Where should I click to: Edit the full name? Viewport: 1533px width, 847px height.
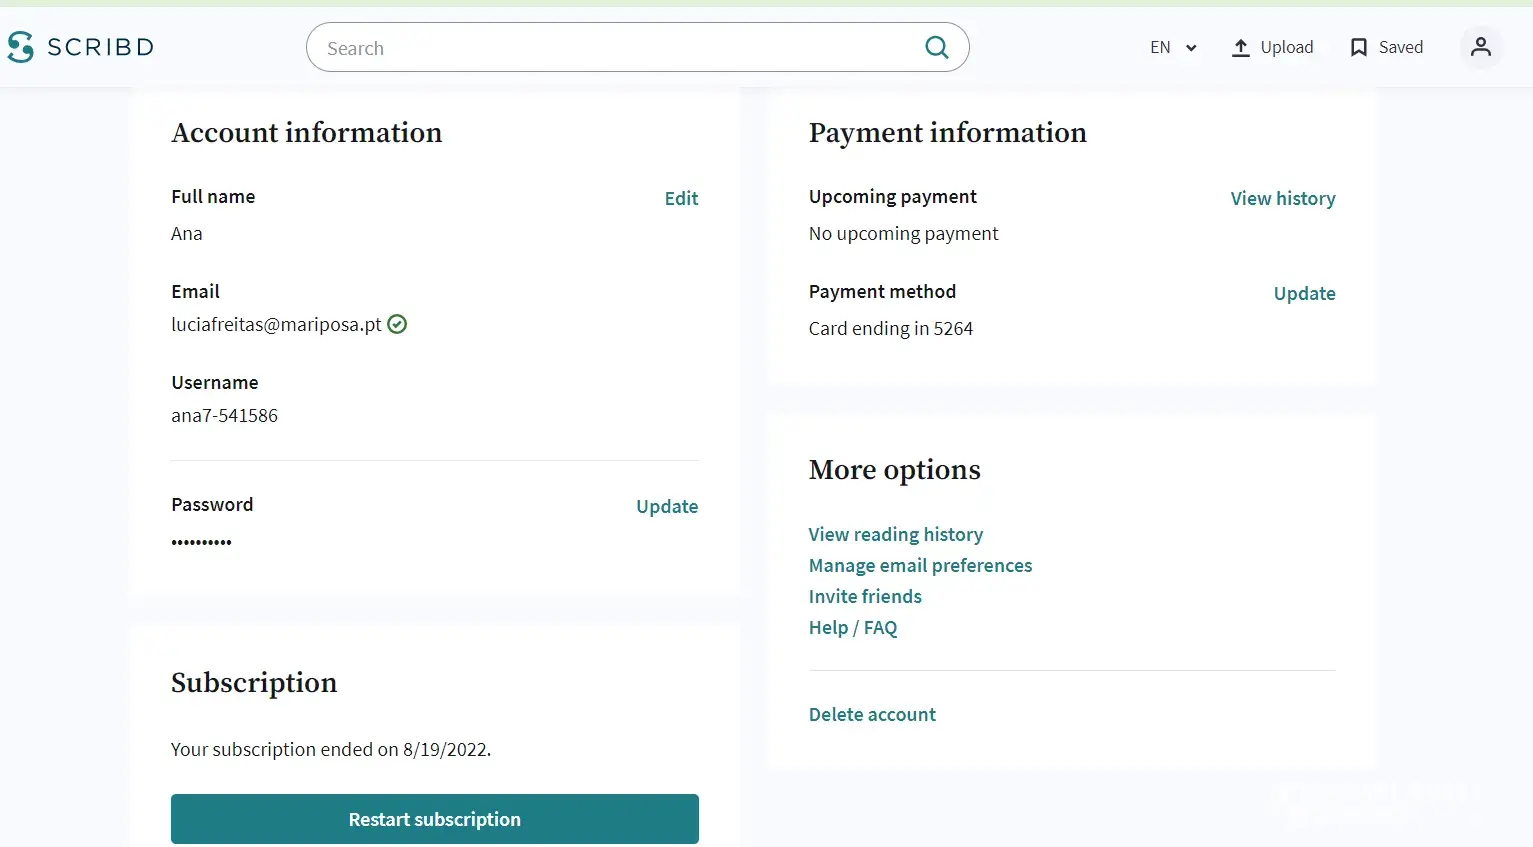pyautogui.click(x=681, y=199)
